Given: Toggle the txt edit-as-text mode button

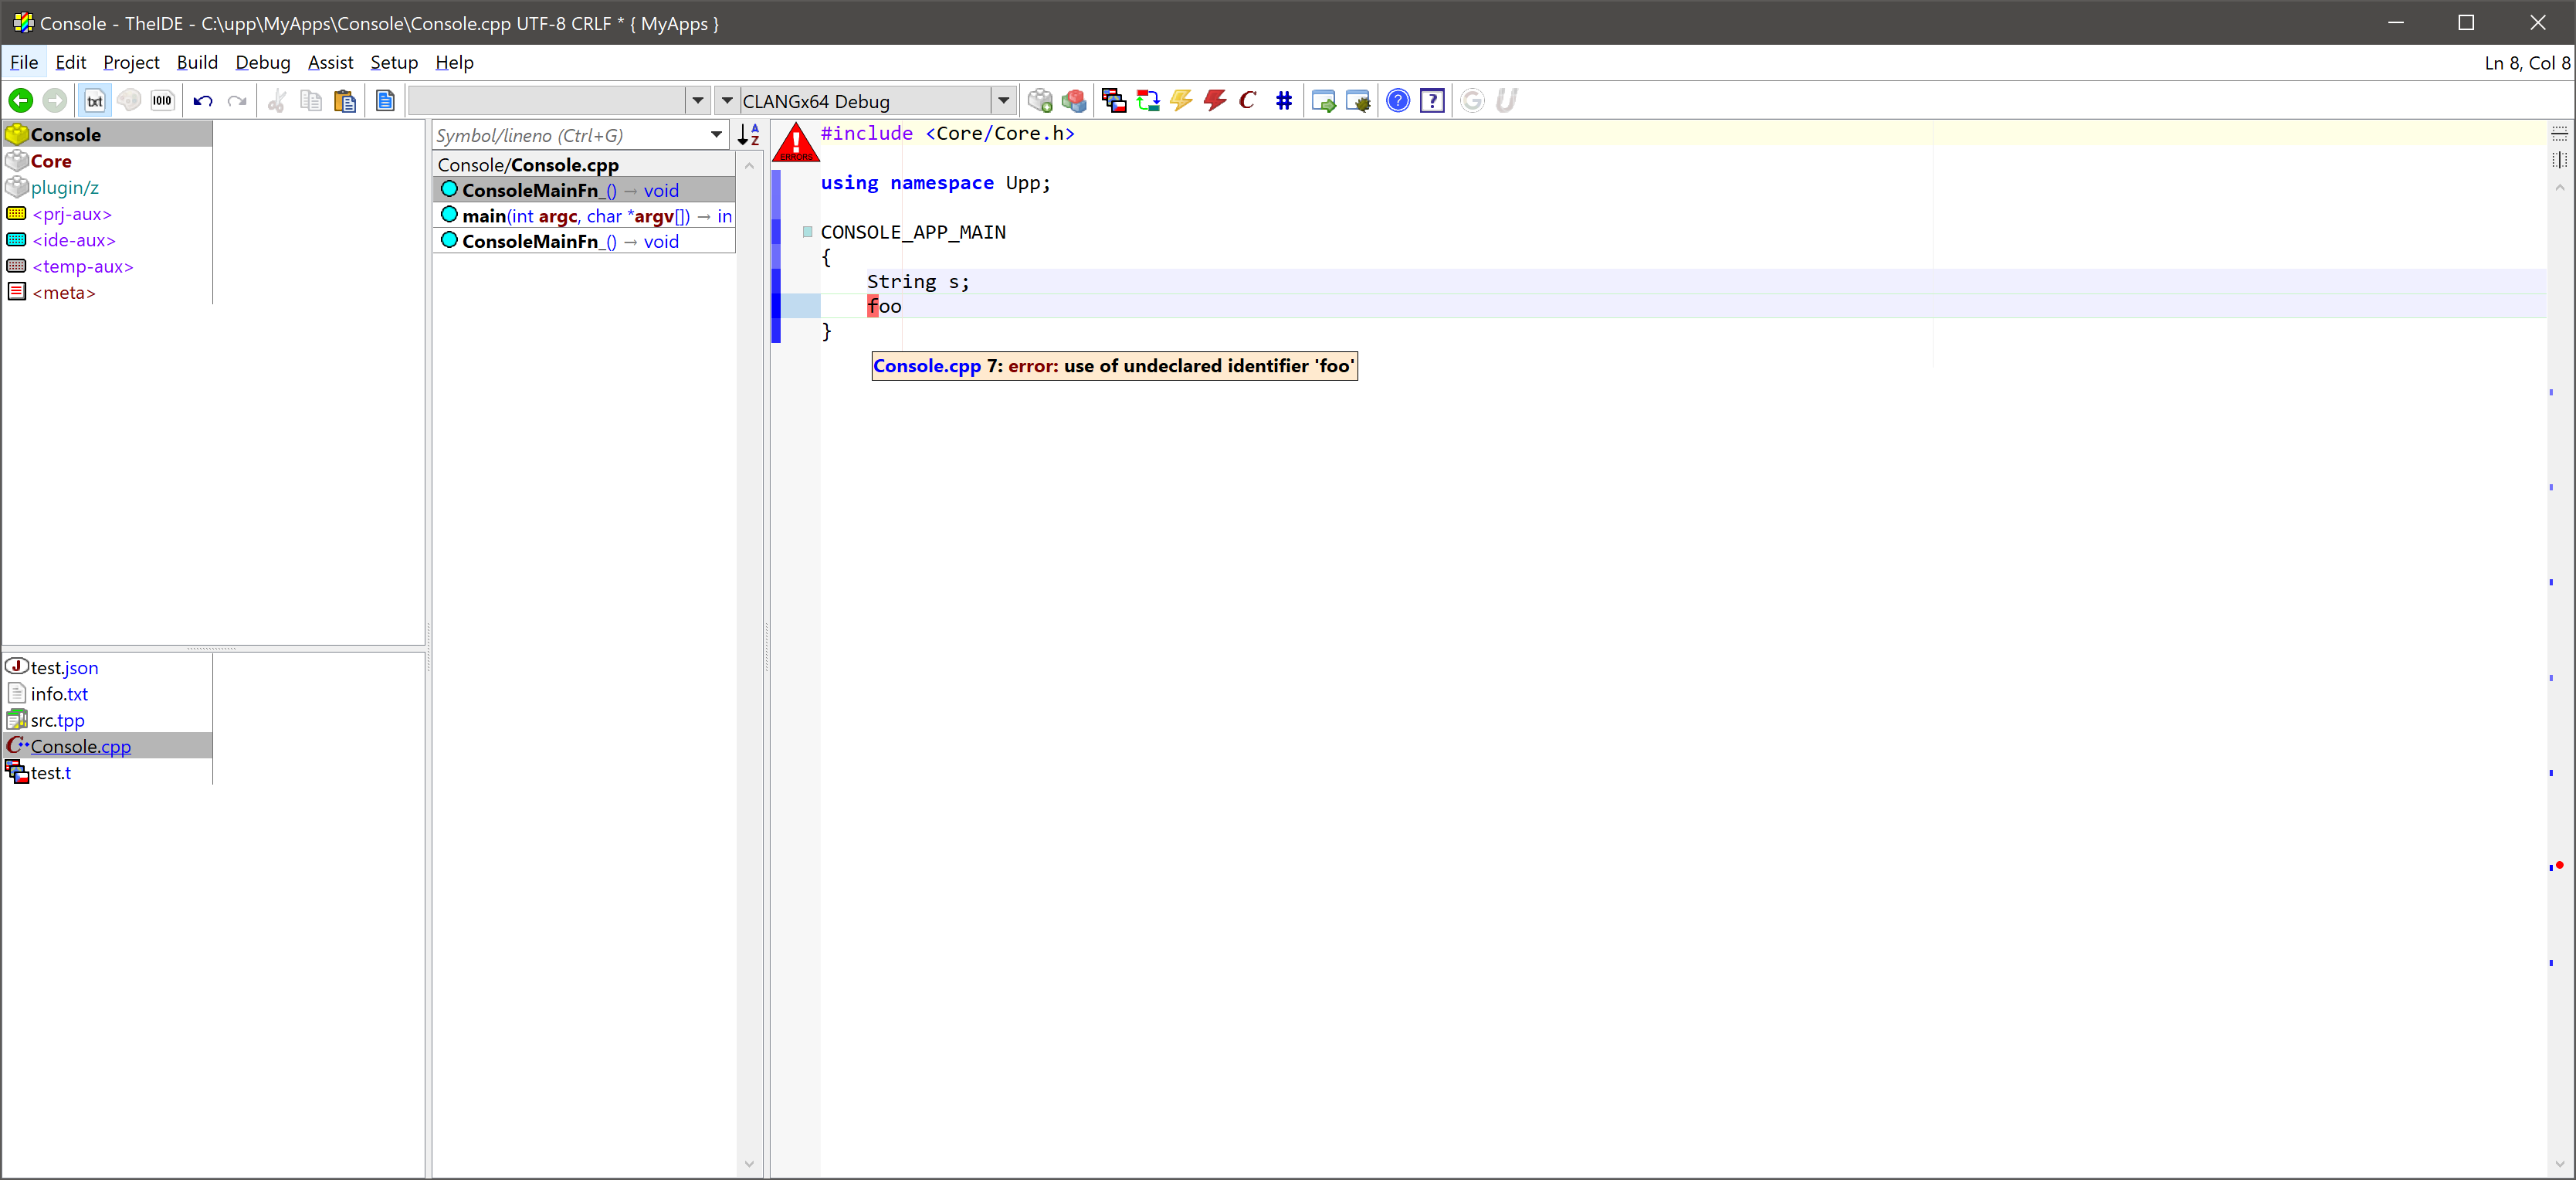Looking at the screenshot, I should click(95, 101).
